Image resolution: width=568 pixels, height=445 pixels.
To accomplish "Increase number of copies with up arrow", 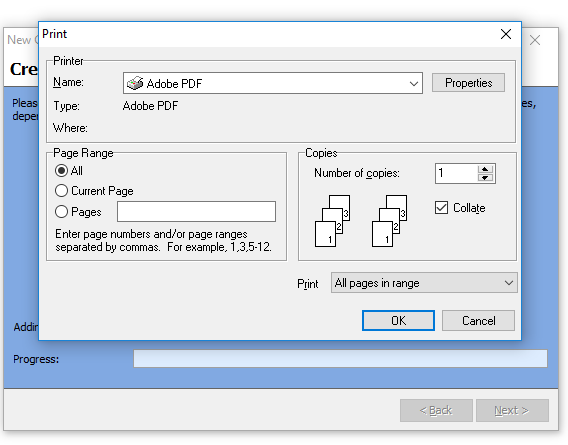I will [485, 169].
